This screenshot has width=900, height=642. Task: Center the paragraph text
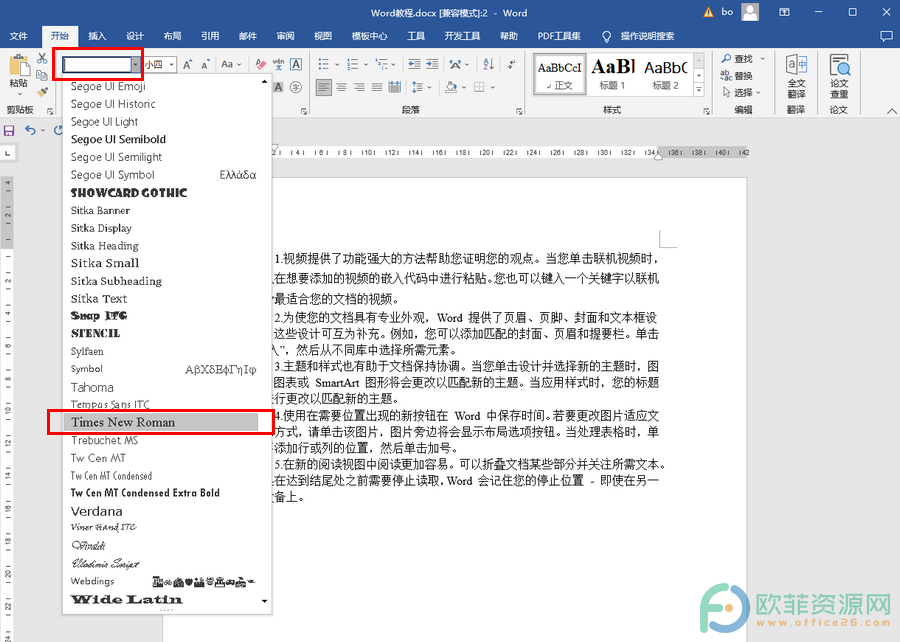(342, 87)
